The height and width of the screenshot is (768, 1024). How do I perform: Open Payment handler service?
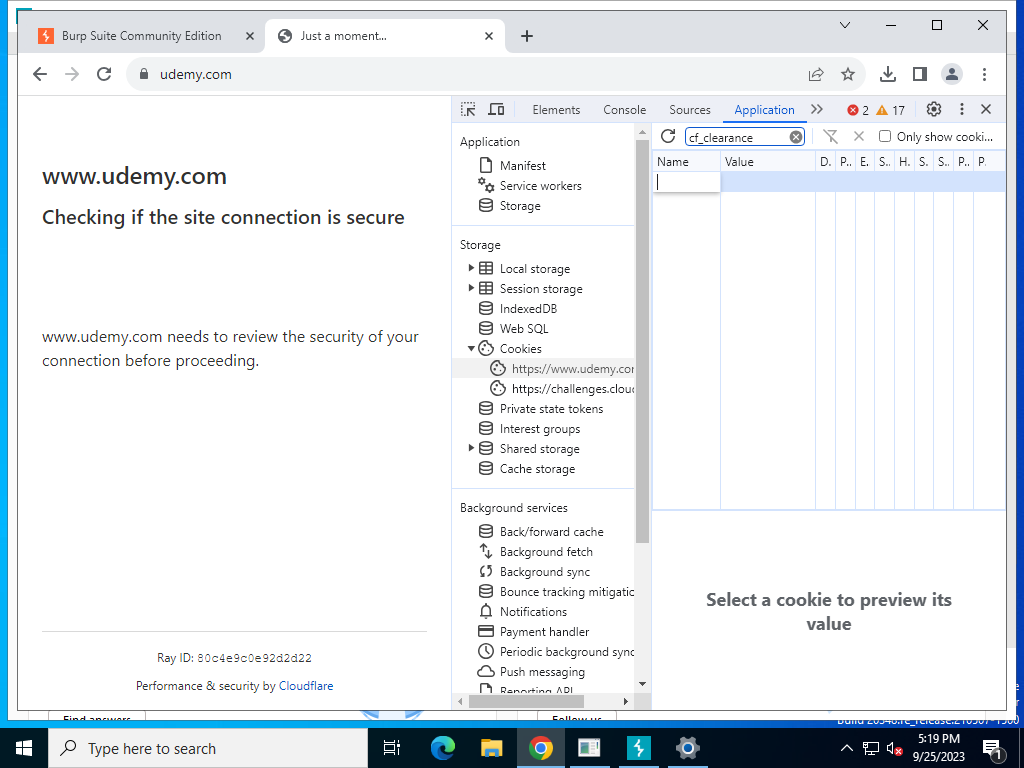click(544, 632)
